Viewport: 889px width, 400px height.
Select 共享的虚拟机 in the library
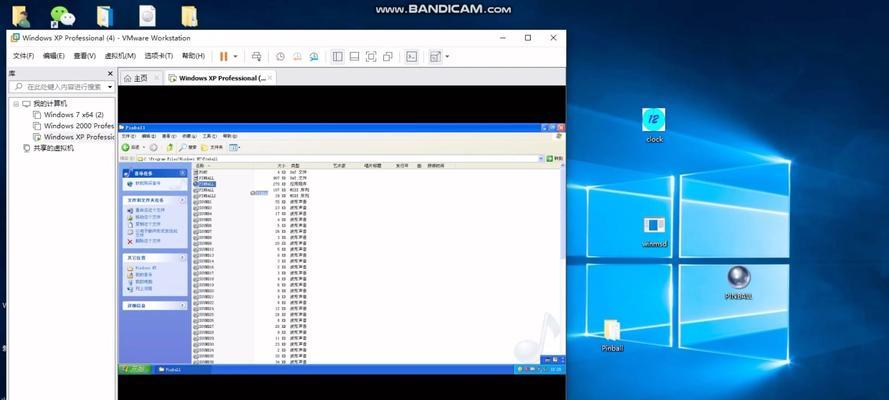click(x=48, y=148)
